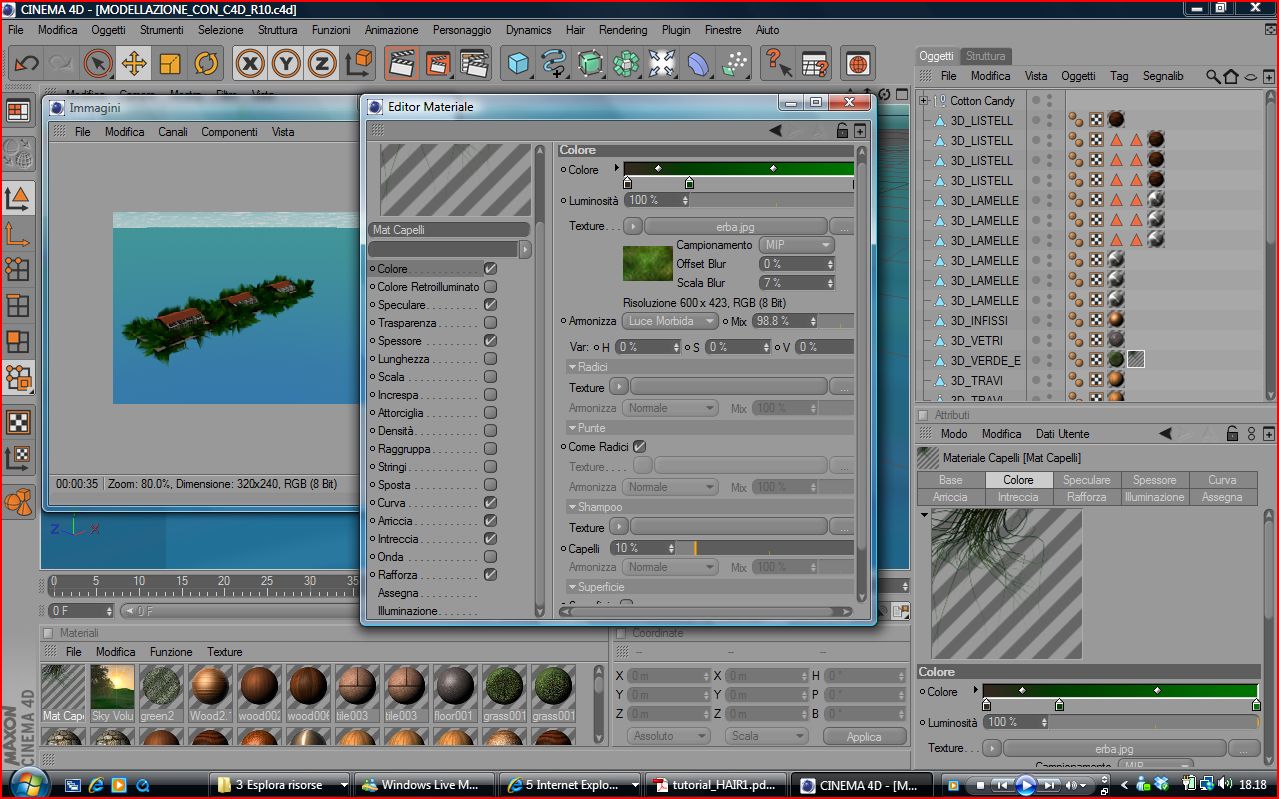Activate the Scale tool
1279x799 pixels.
170,64
